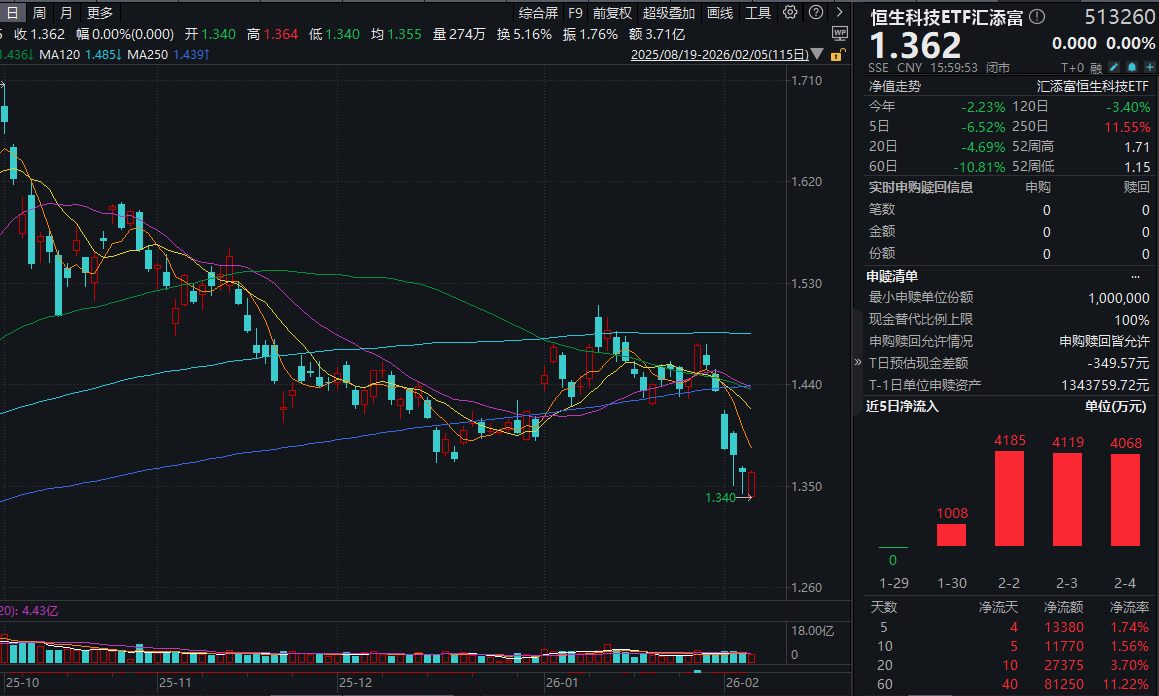
Task: Select the daily 日 period tab
Action: click(x=13, y=13)
